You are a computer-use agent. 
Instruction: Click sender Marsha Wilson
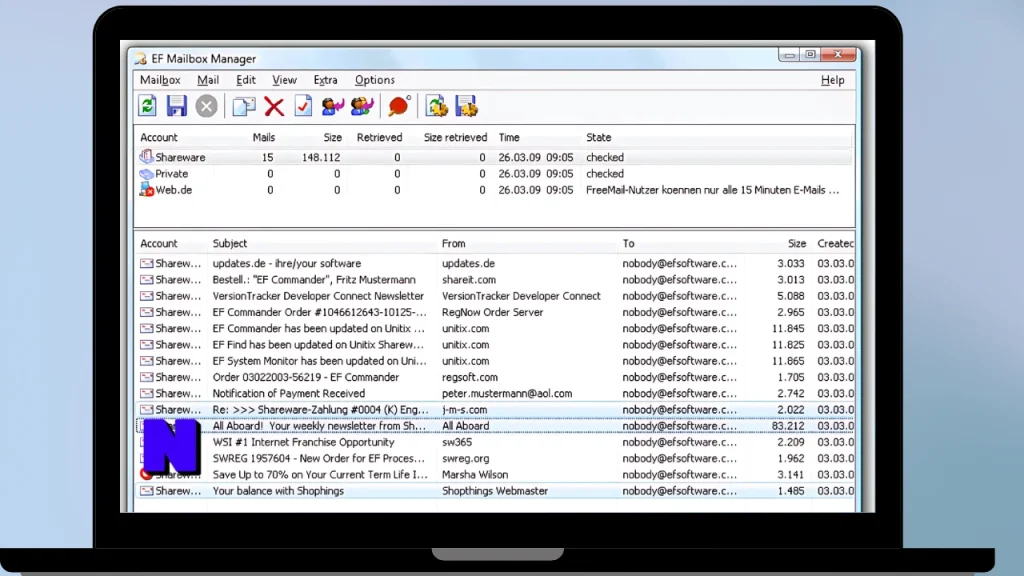click(x=475, y=475)
